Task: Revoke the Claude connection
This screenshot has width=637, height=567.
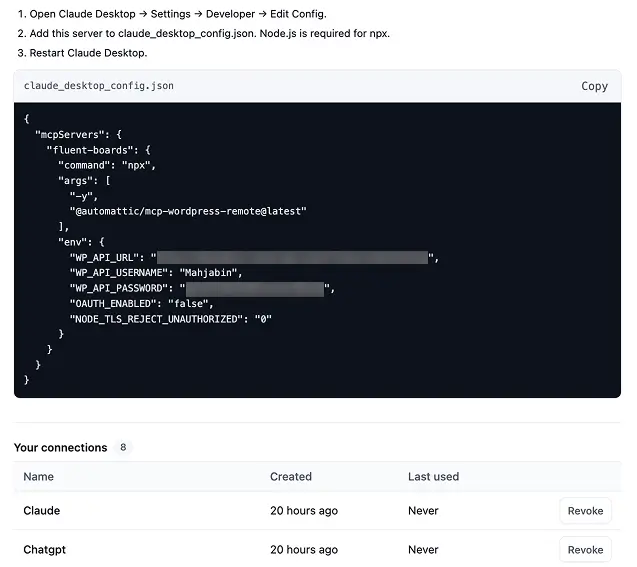Action: point(585,511)
